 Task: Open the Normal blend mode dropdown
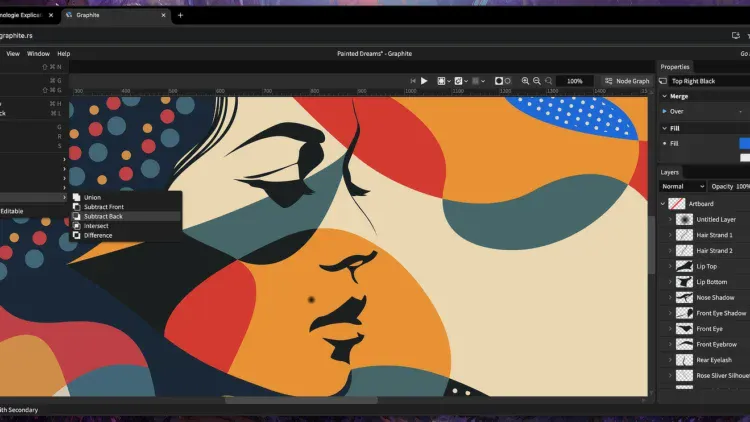[681, 186]
